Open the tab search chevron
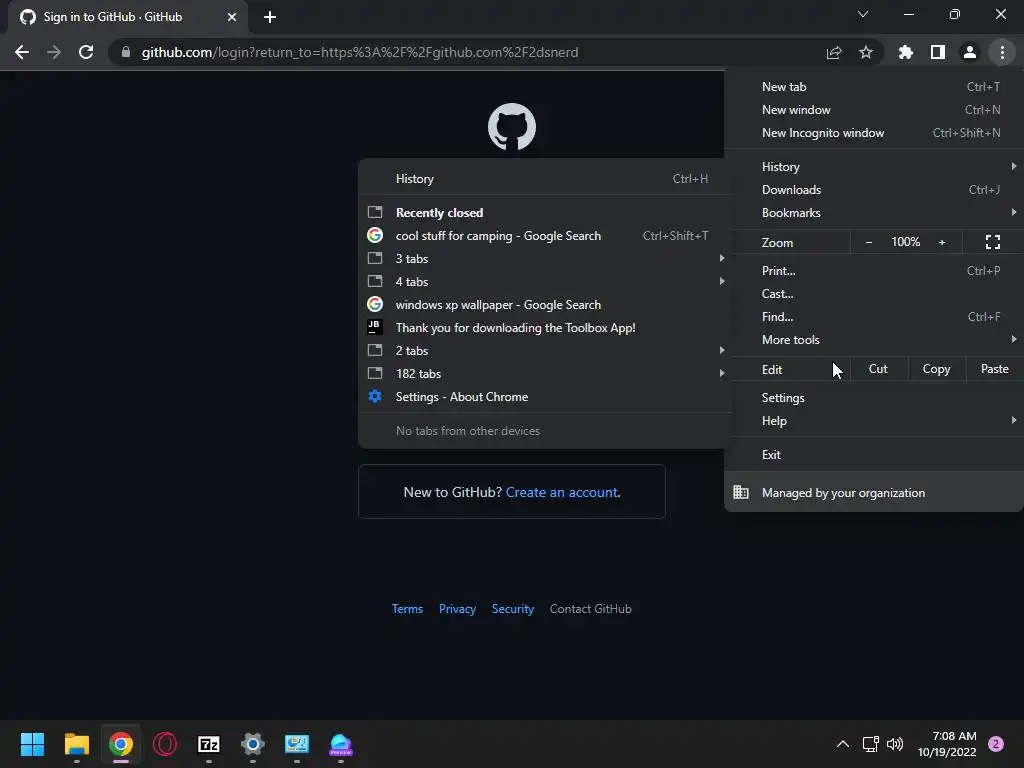This screenshot has height=768, width=1024. tap(863, 14)
